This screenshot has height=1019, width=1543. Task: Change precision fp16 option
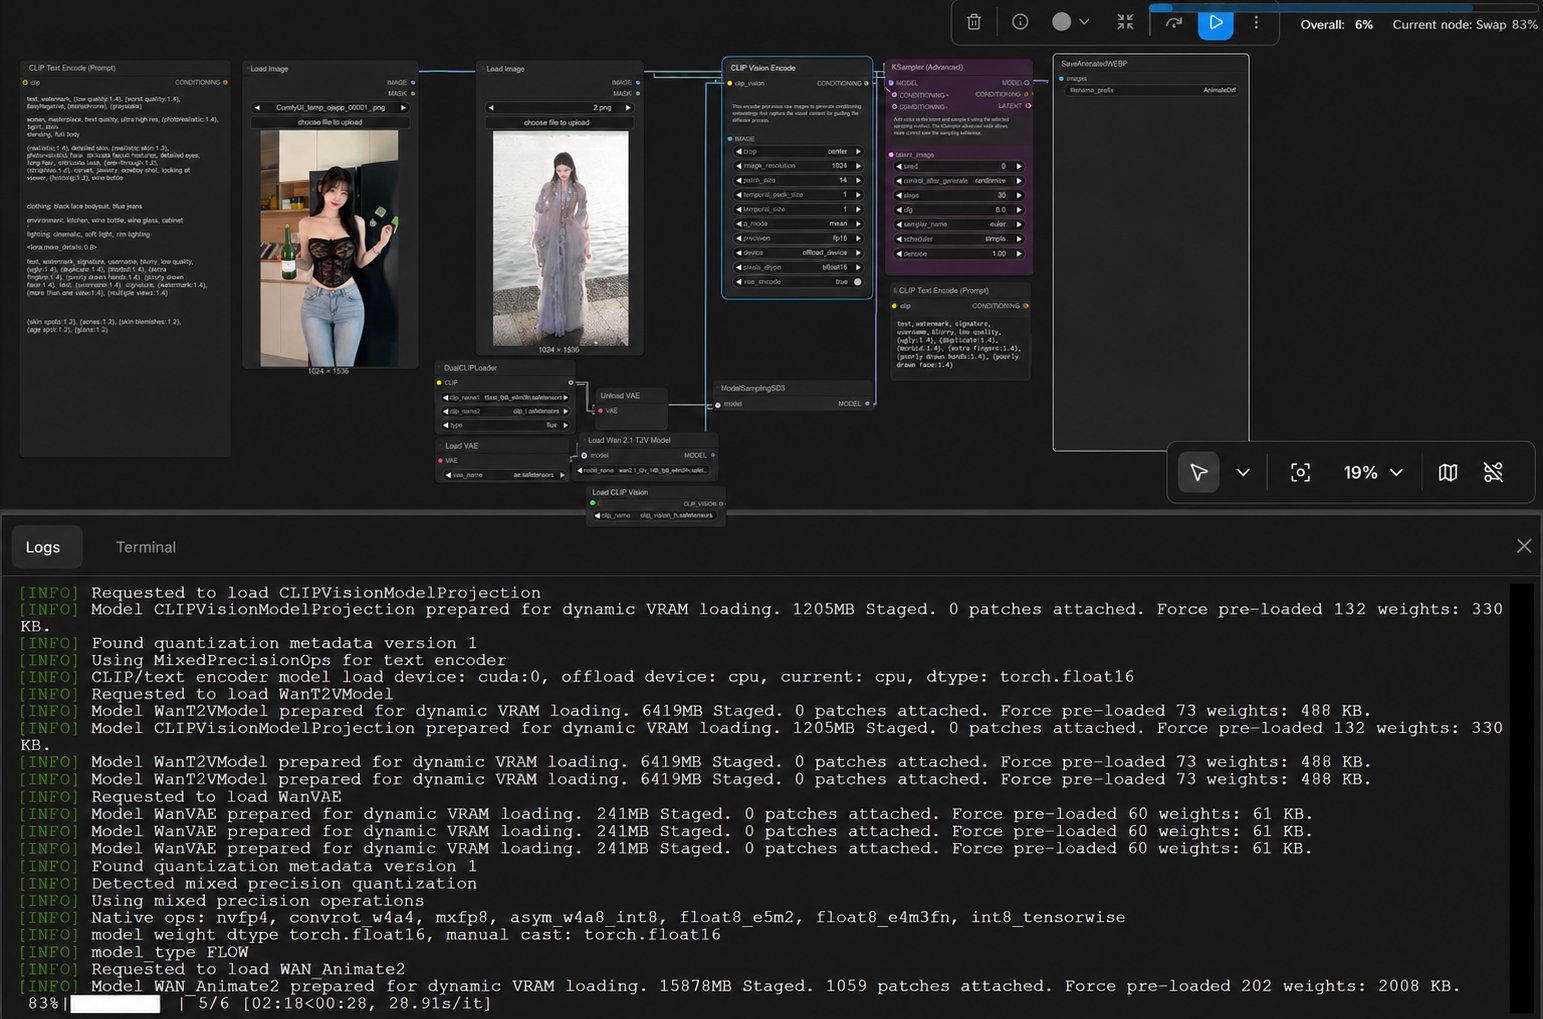(x=798, y=239)
